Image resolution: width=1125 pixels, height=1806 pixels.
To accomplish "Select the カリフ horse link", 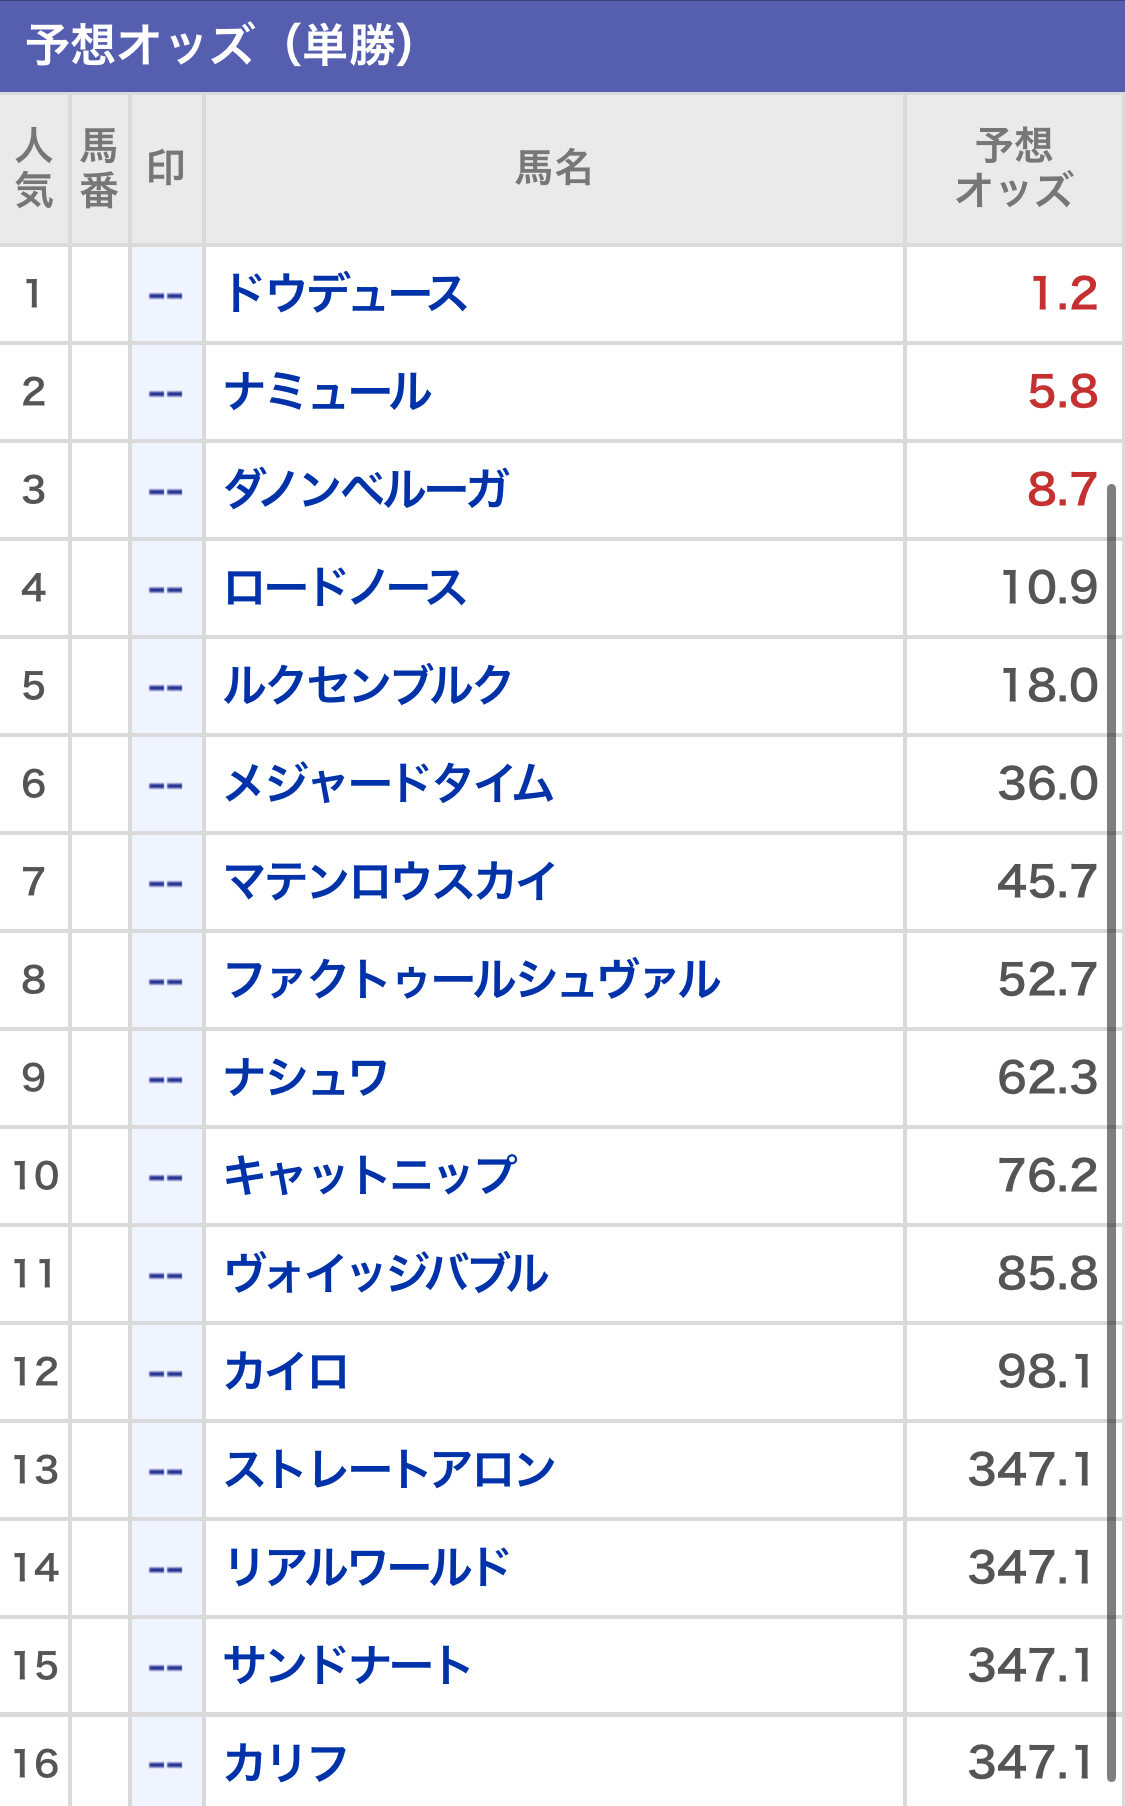I will [286, 1764].
